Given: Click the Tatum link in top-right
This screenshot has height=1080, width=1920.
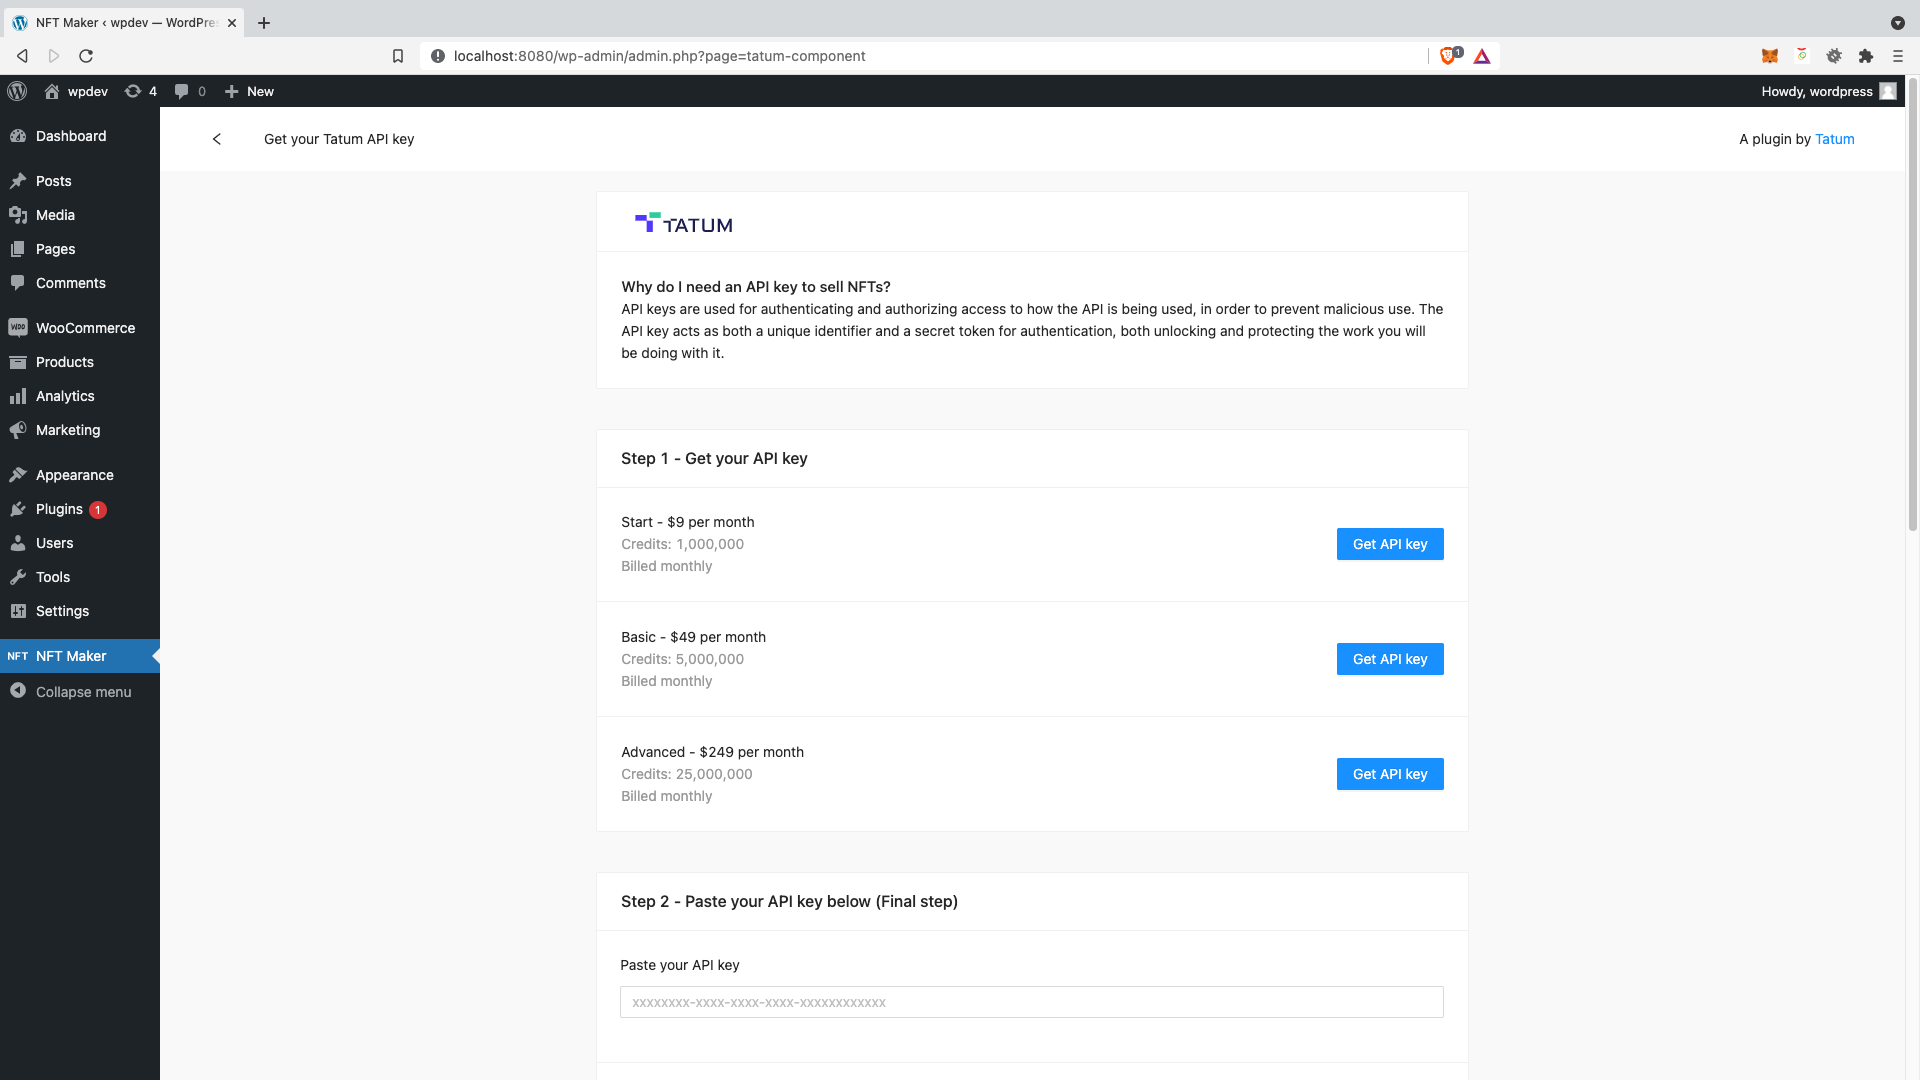Looking at the screenshot, I should tap(1834, 138).
